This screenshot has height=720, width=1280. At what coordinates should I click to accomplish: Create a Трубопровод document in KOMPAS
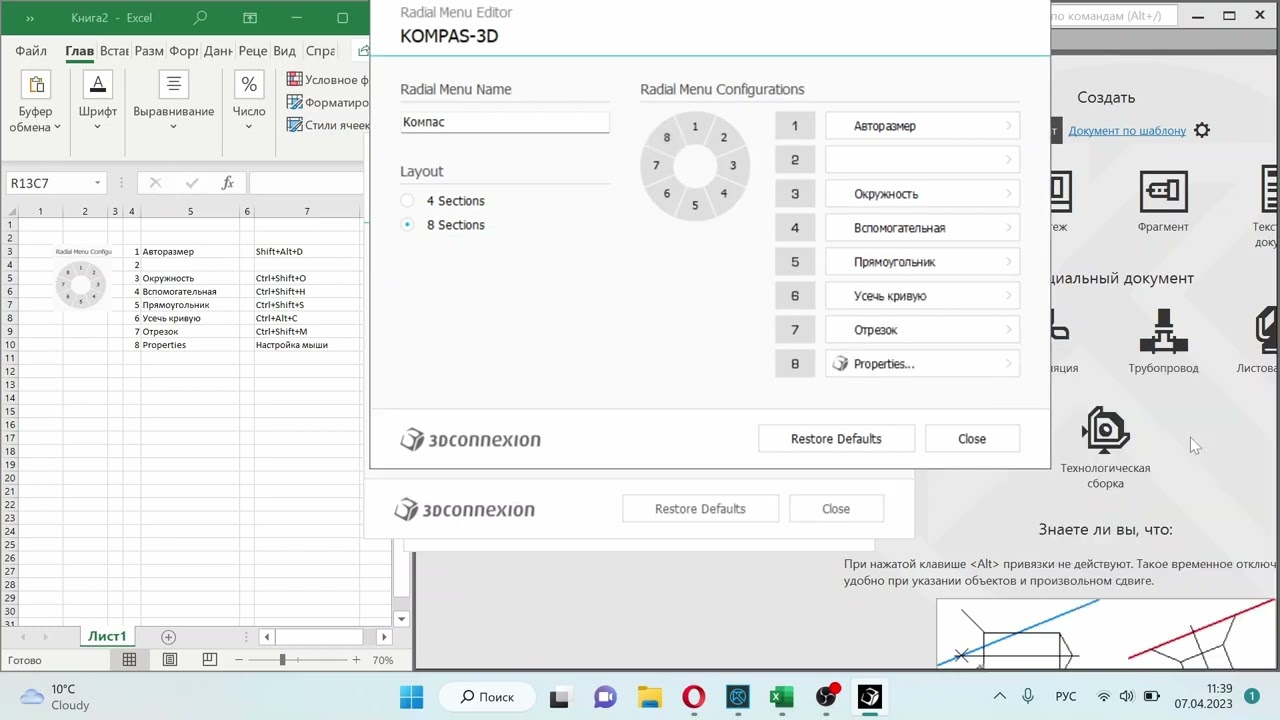point(1163,341)
